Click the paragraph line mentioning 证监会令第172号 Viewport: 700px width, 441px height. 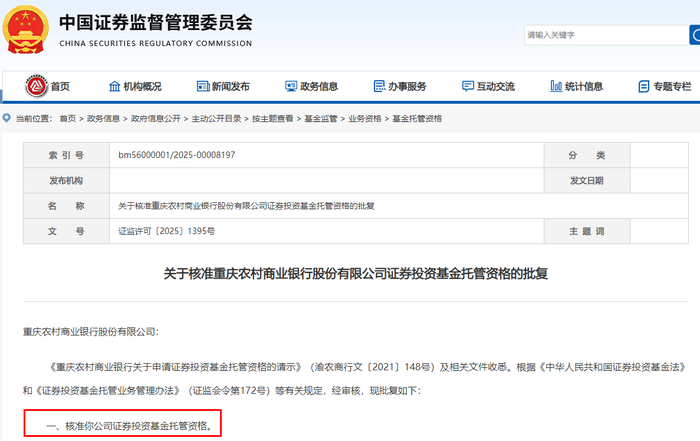(x=222, y=391)
